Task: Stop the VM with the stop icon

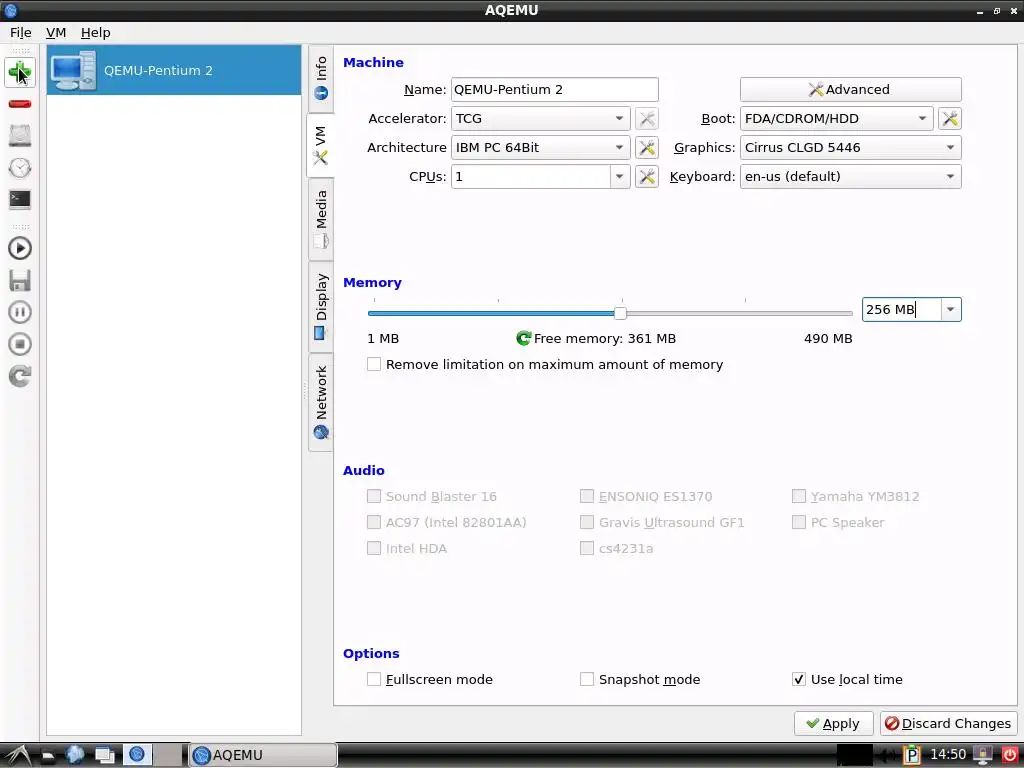Action: [20, 344]
